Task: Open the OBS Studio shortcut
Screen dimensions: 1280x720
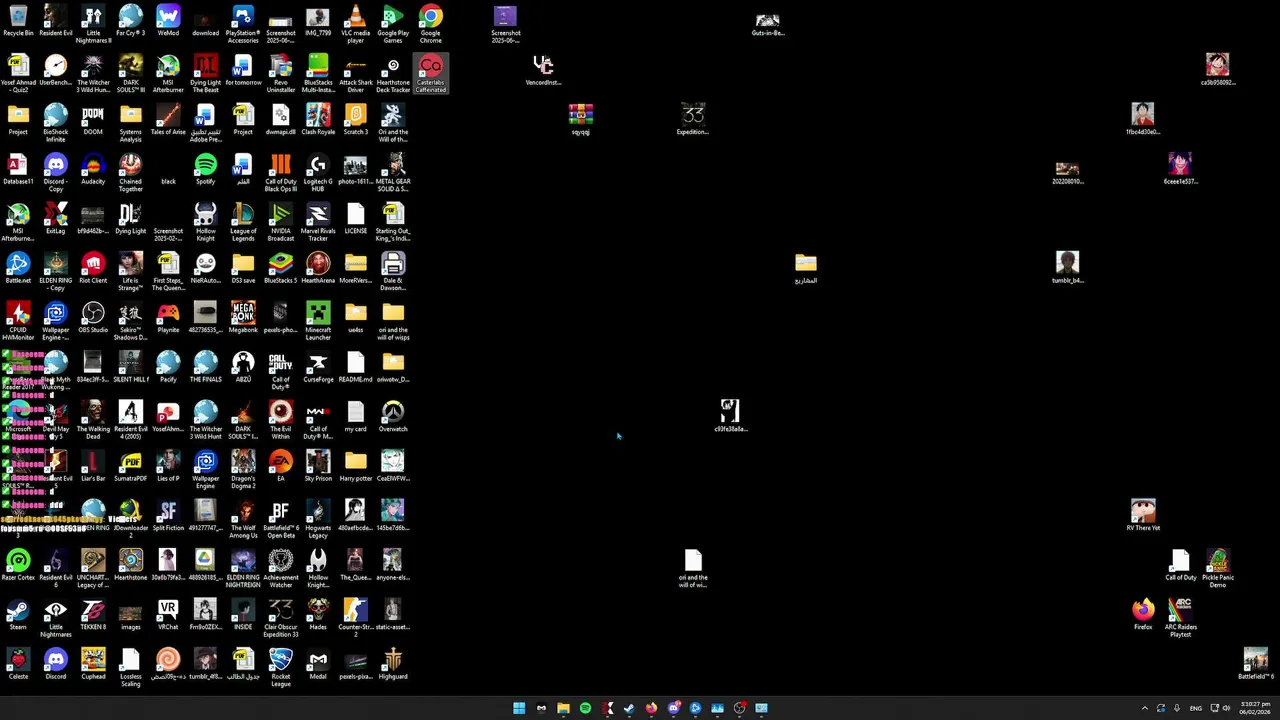Action: coord(93,316)
